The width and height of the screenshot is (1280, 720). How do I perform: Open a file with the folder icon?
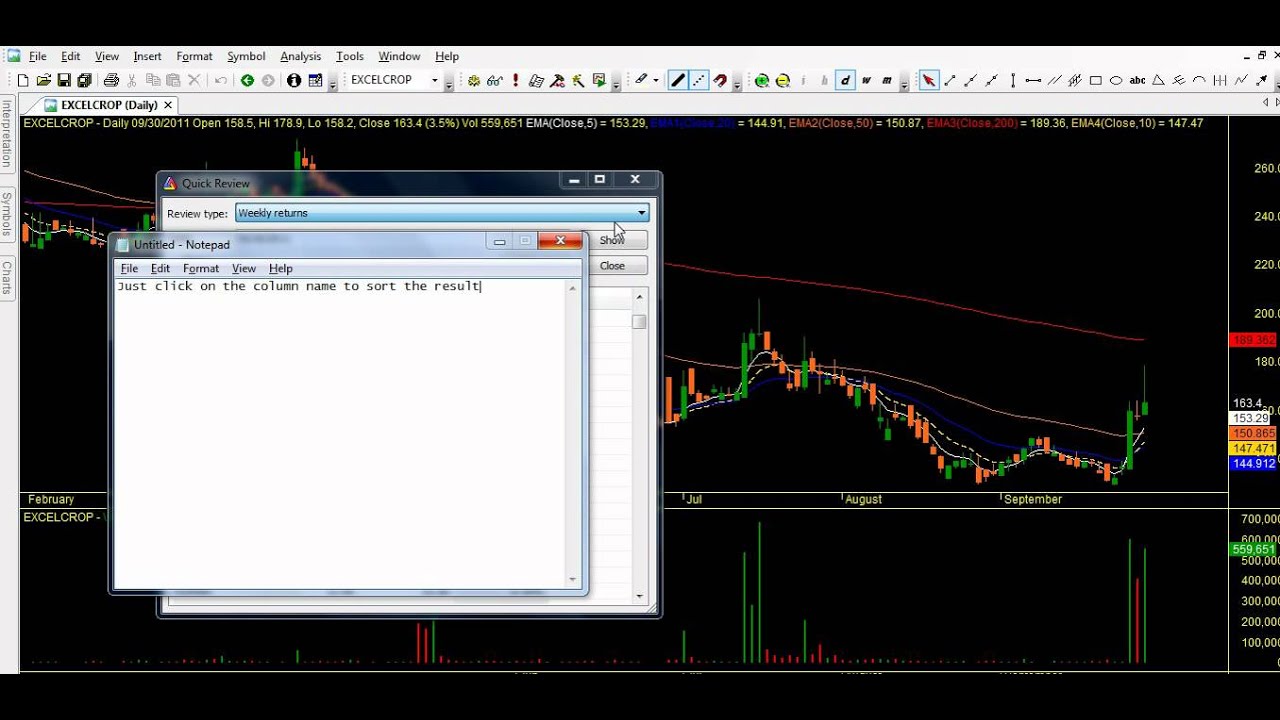click(43, 80)
